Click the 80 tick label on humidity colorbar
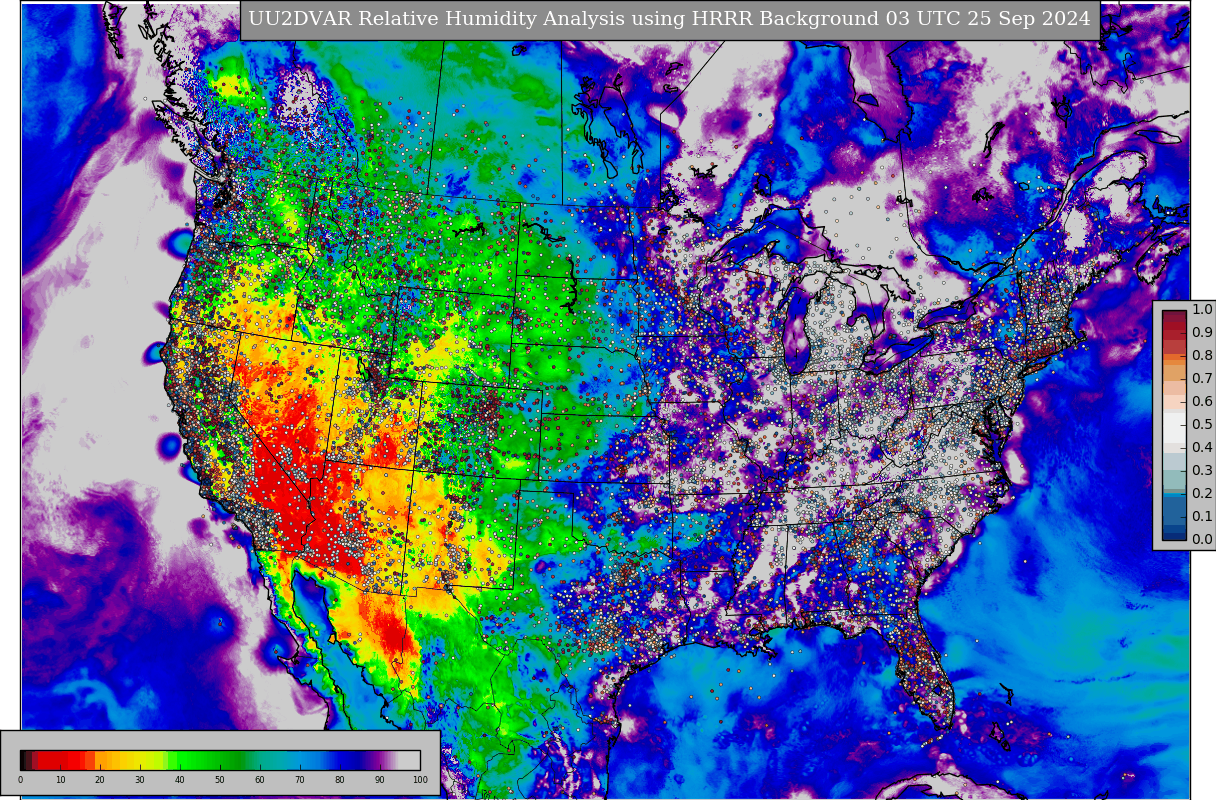This screenshot has height=800, width=1216. (340, 780)
